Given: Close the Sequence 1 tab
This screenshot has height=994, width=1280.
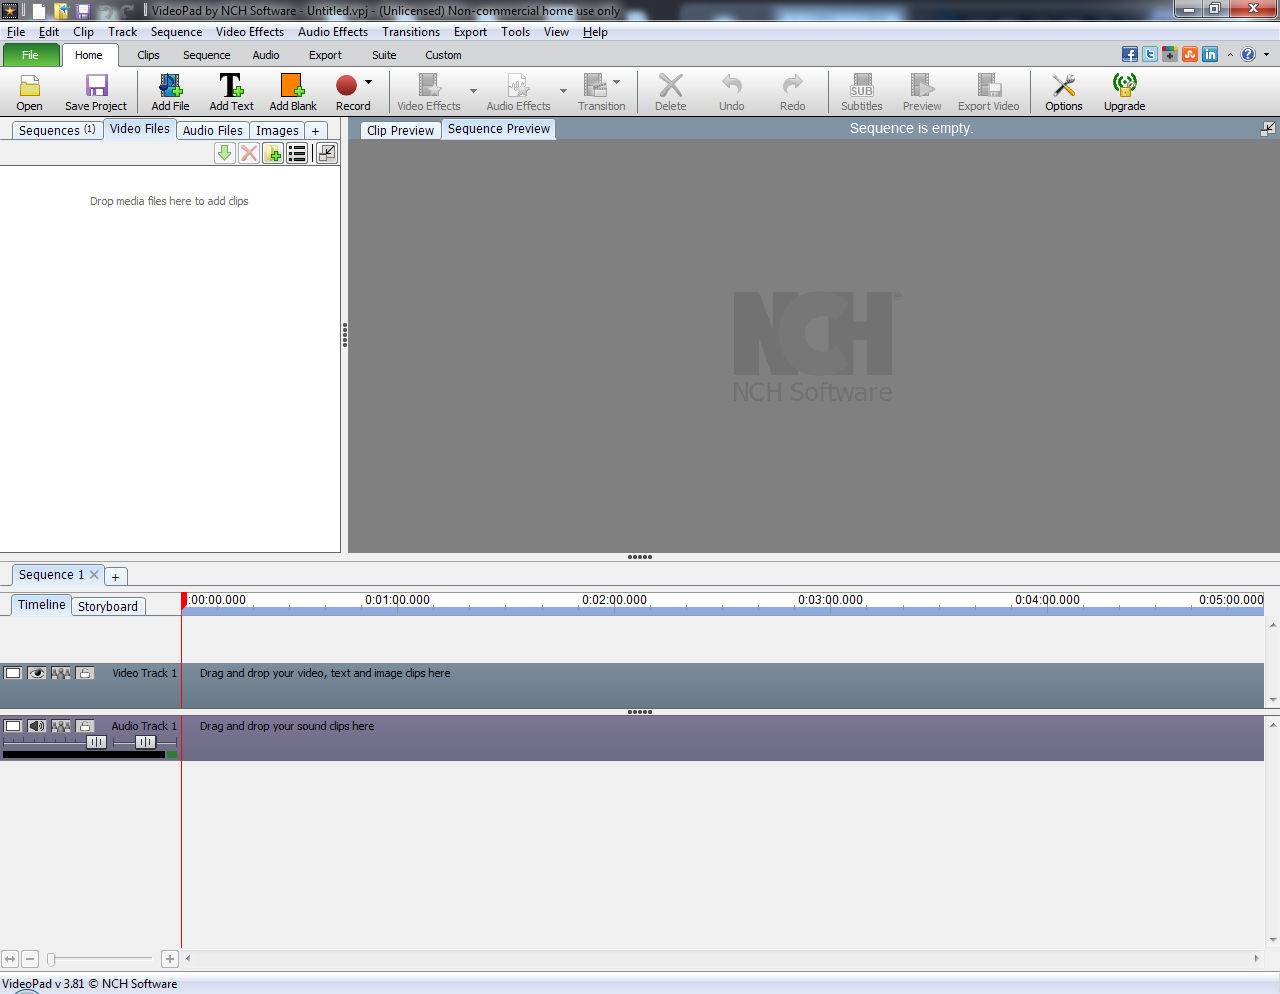Looking at the screenshot, I should tap(94, 574).
